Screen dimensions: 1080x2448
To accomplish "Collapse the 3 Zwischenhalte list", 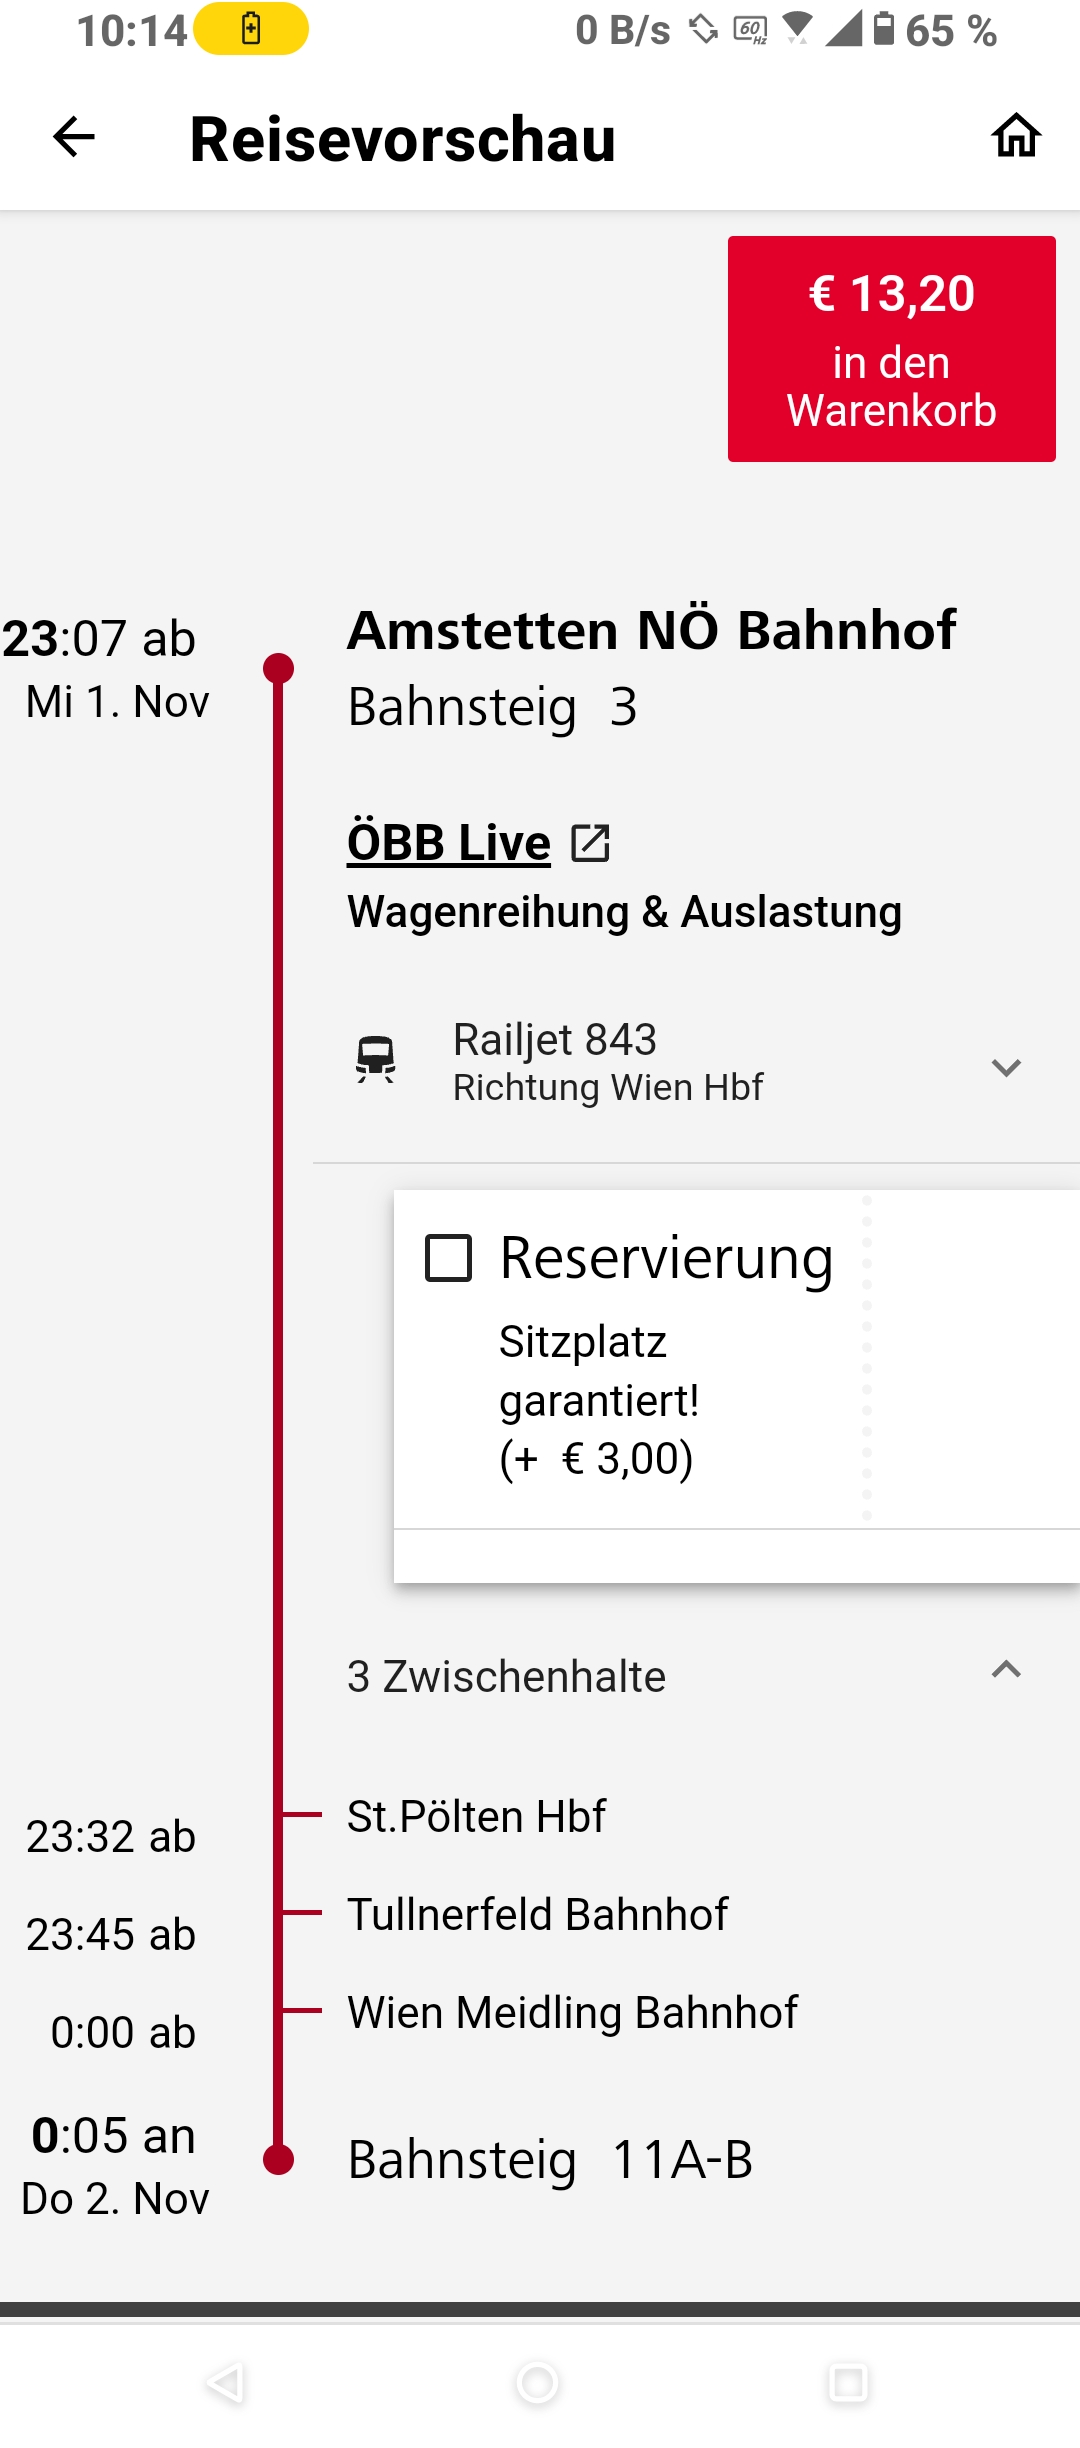I will coord(1006,1669).
